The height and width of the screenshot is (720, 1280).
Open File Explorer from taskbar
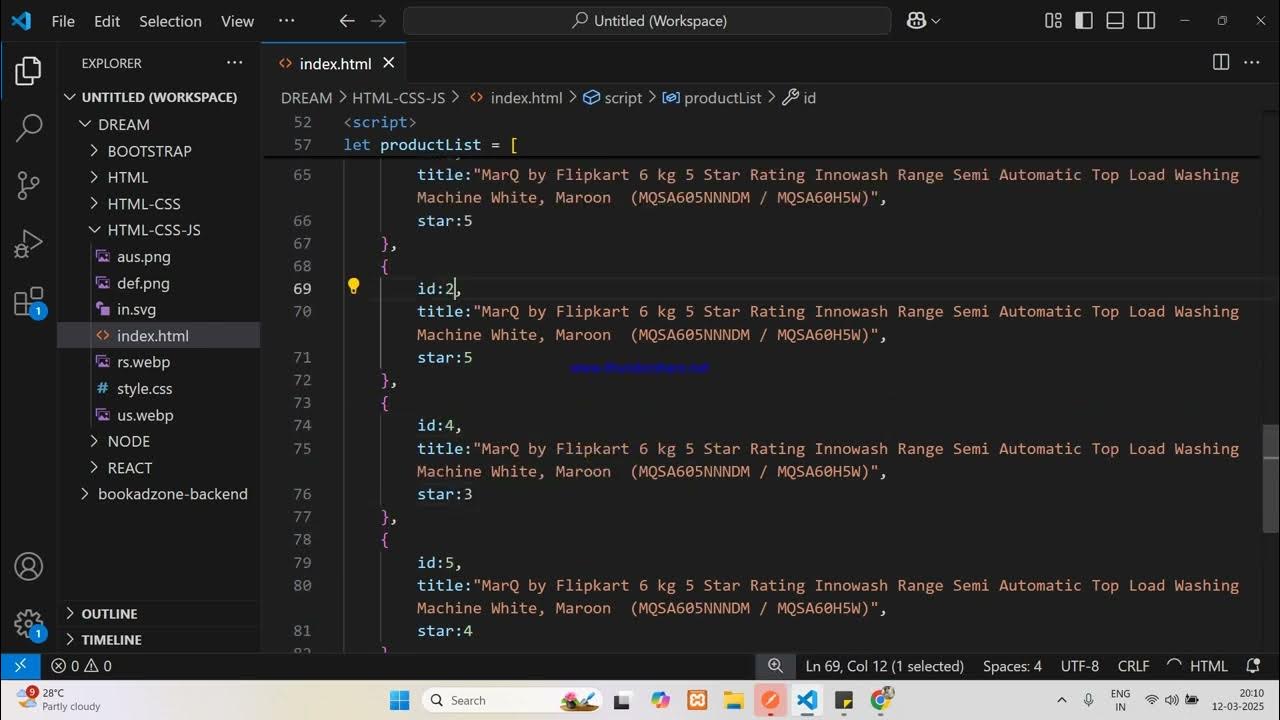733,700
